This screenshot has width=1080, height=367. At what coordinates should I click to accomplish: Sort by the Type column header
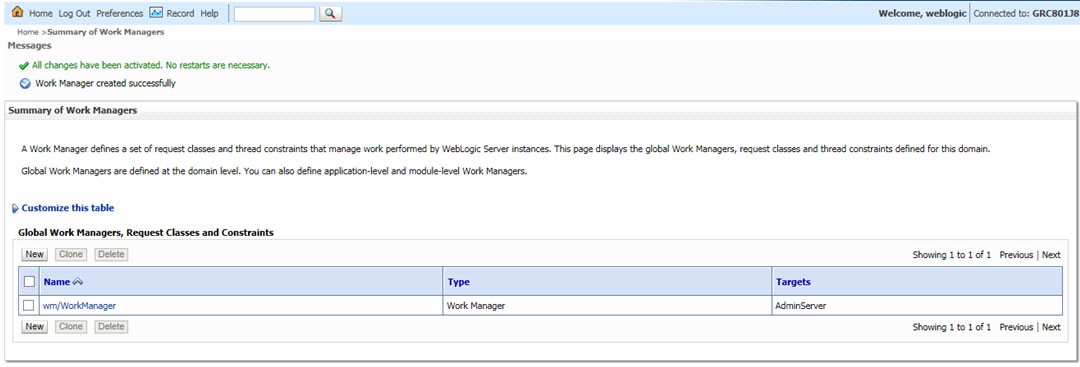[459, 282]
